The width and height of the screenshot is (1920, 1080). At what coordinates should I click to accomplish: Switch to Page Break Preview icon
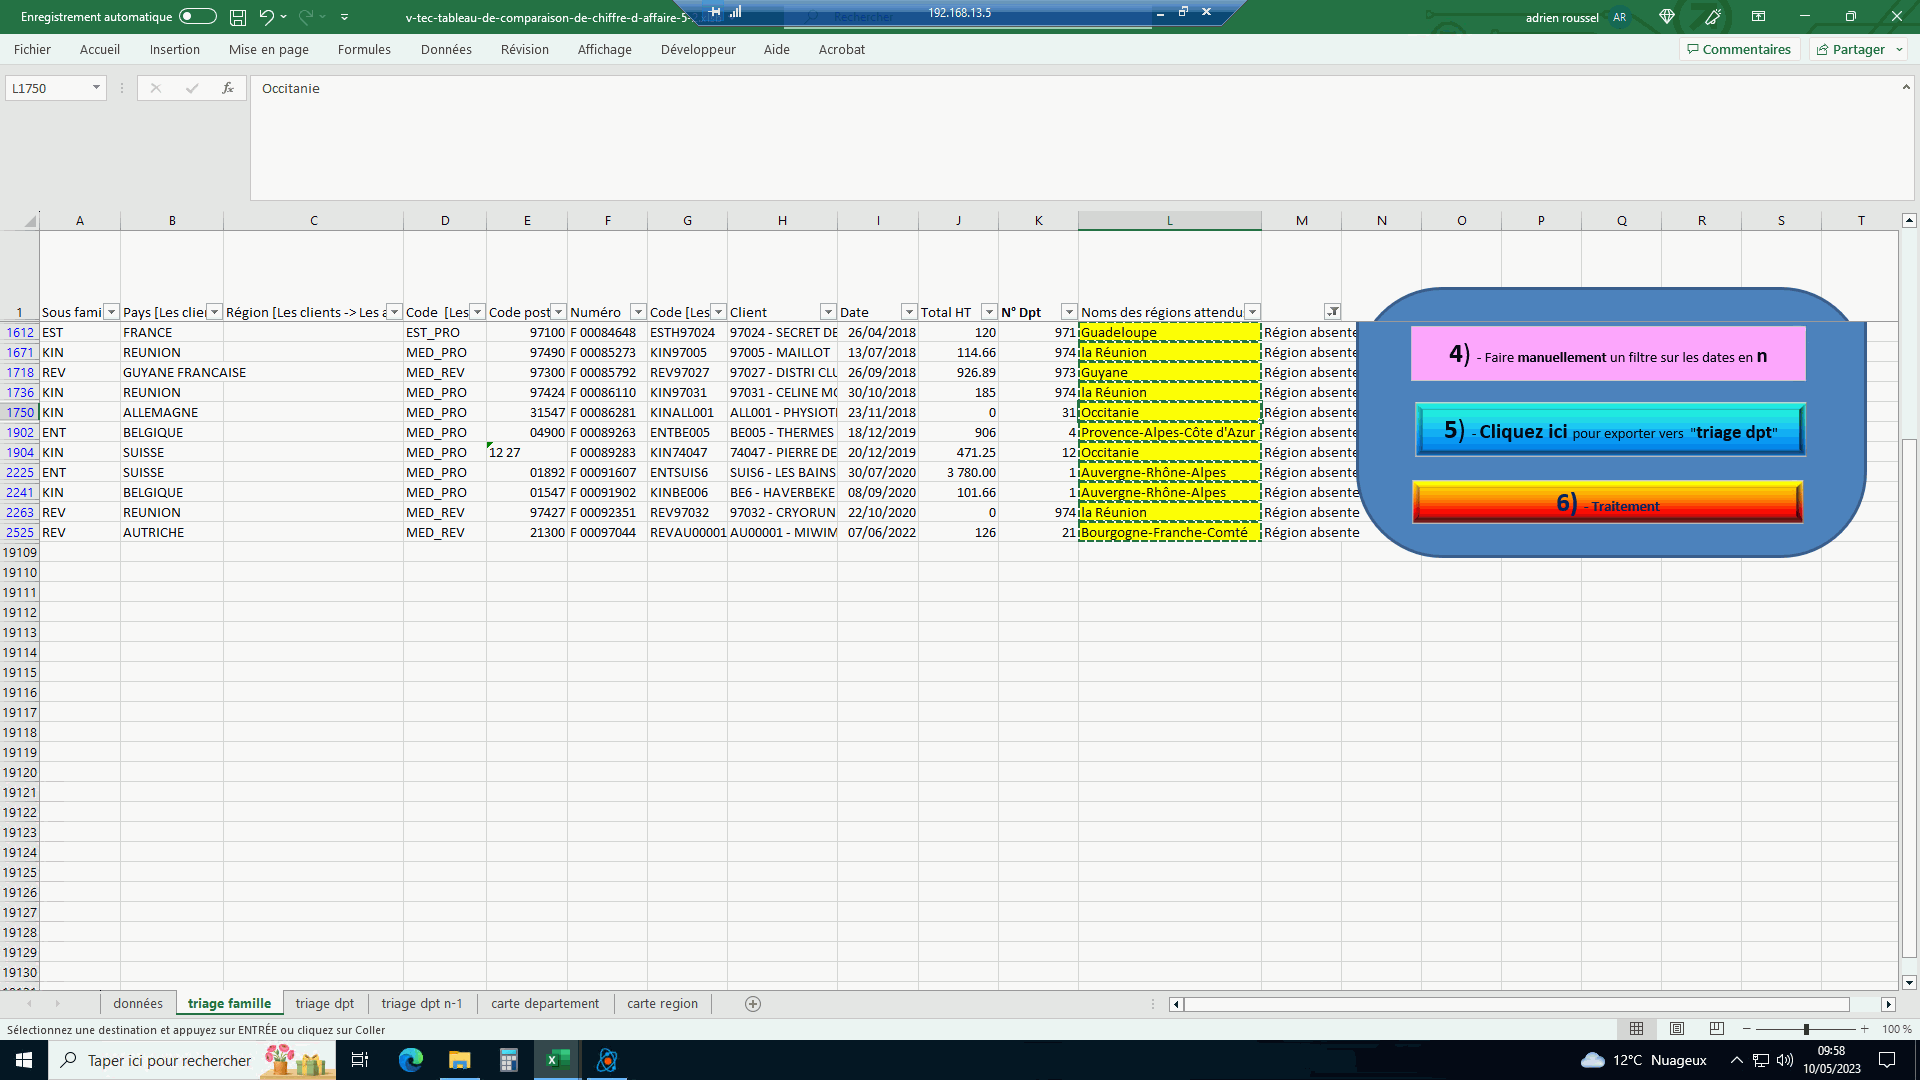[x=1717, y=1029]
